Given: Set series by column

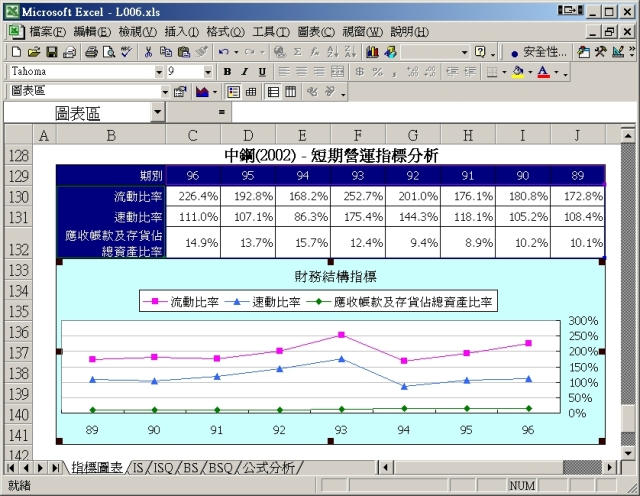Looking at the screenshot, I should pos(291,92).
